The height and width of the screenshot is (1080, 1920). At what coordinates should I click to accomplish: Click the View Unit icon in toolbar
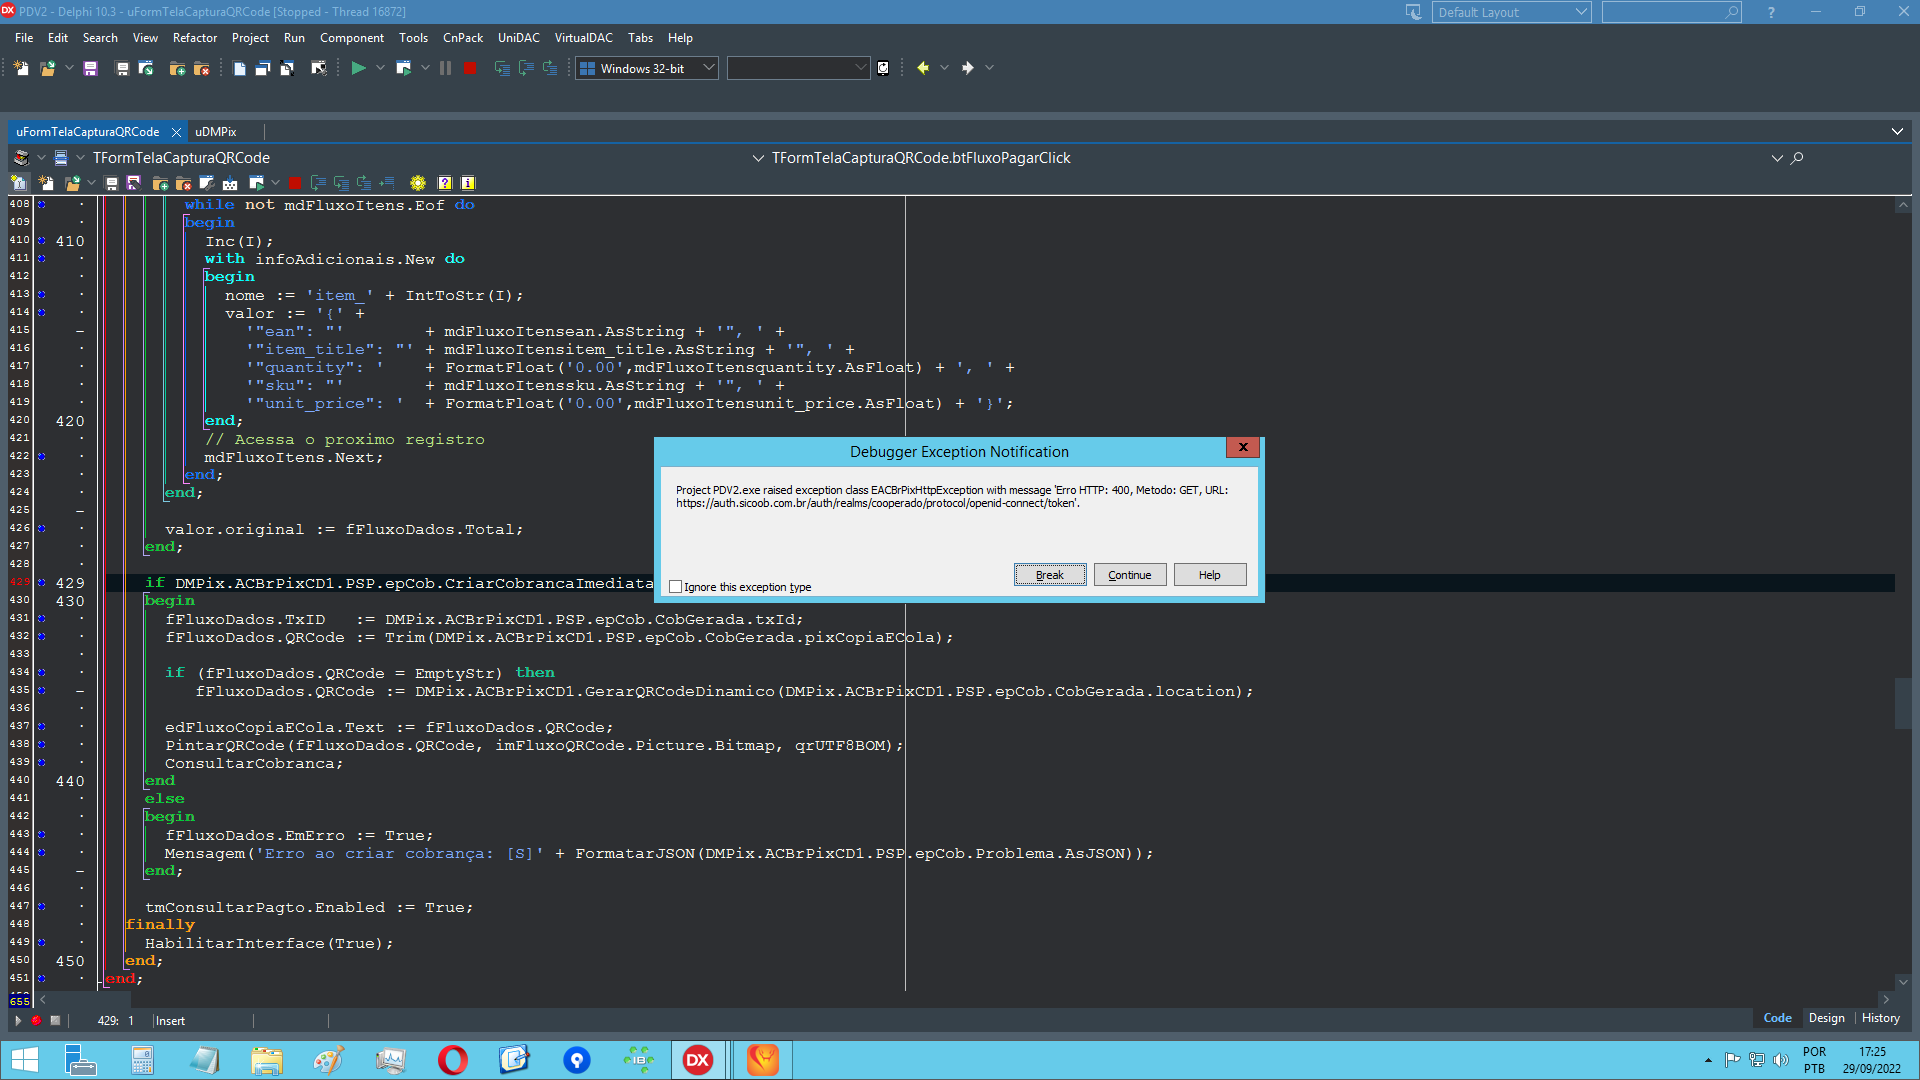239,68
